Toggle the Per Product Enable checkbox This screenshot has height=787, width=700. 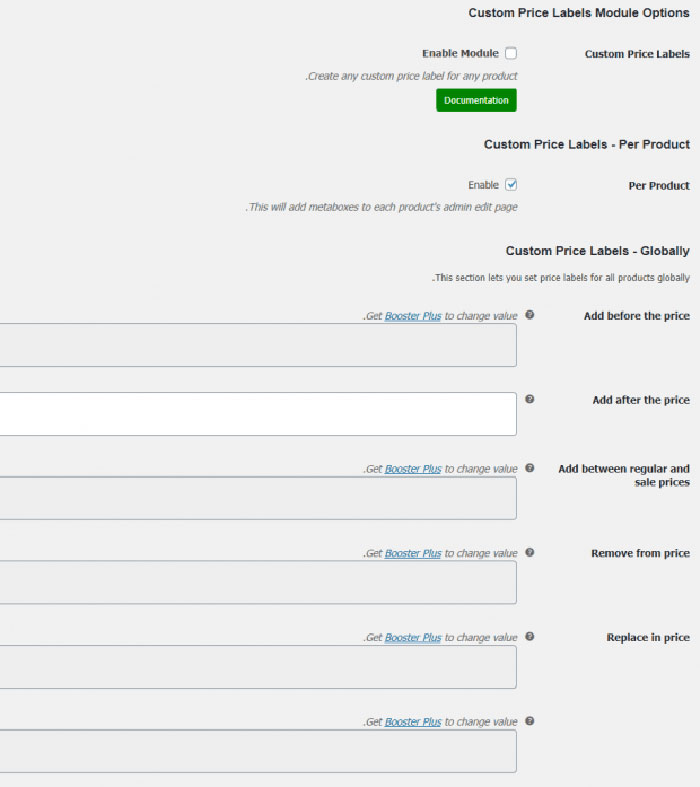pyautogui.click(x=511, y=185)
